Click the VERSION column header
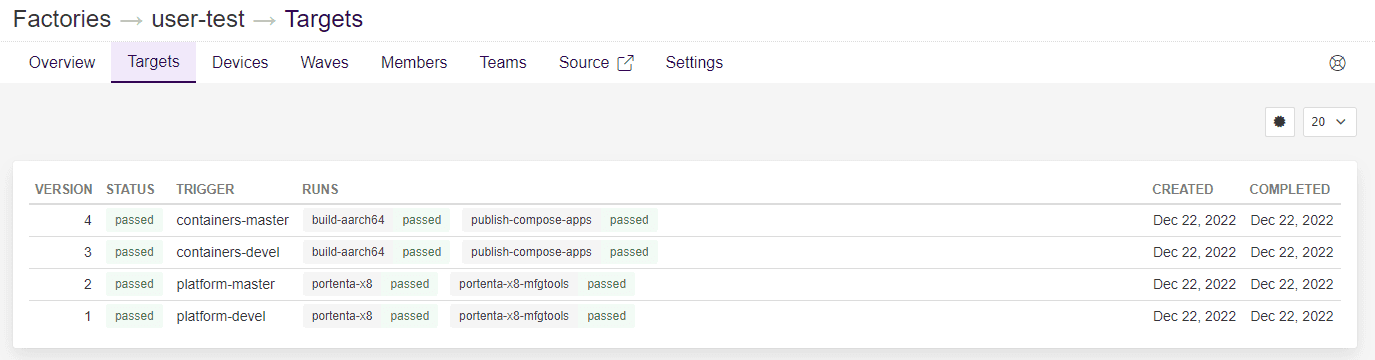This screenshot has width=1375, height=360. click(64, 189)
